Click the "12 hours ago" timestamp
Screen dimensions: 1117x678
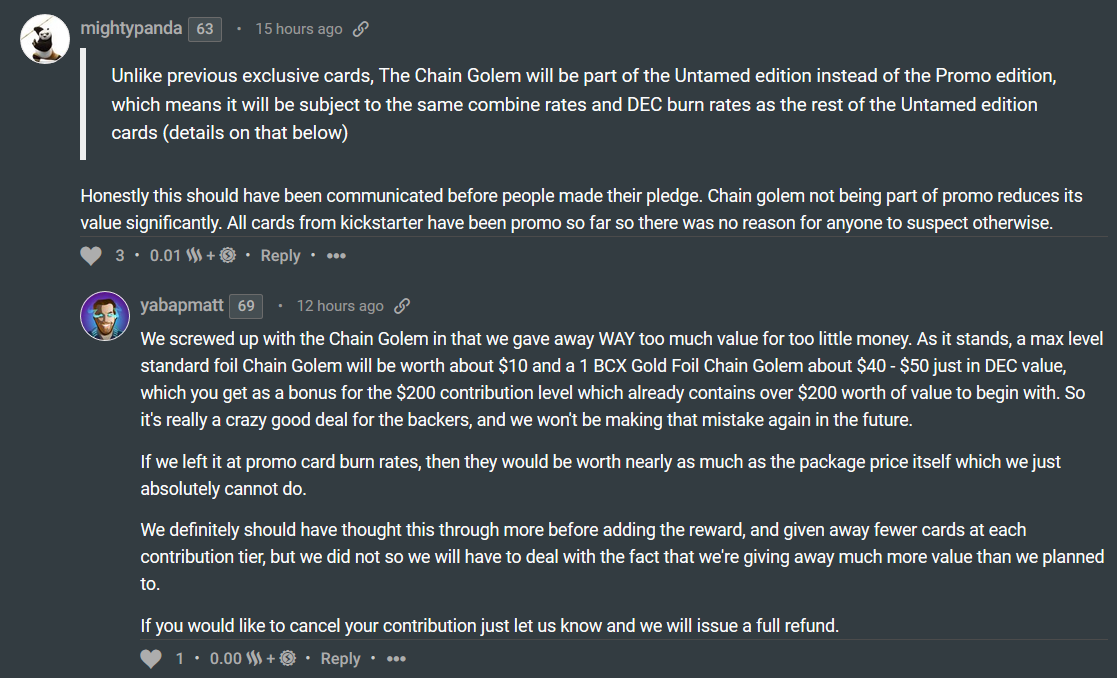340,306
